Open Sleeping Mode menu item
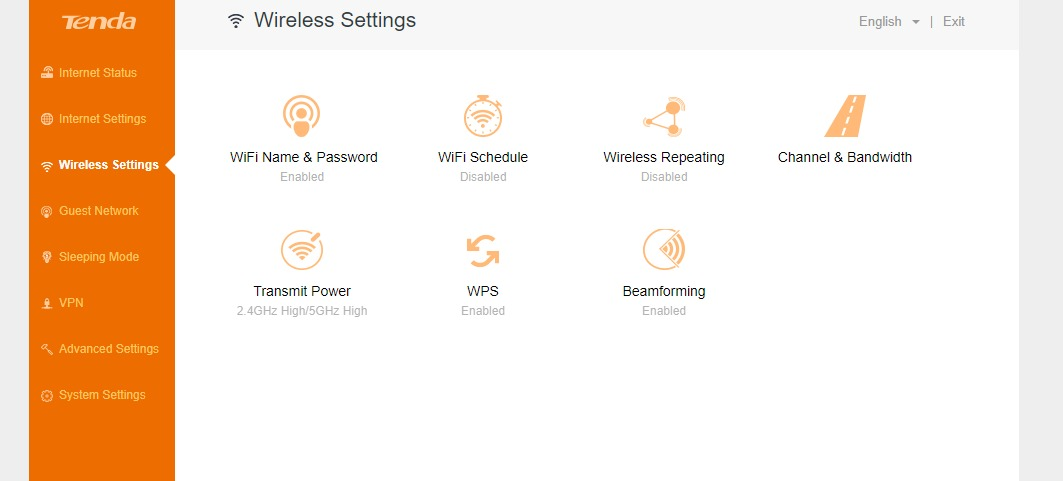 pos(98,257)
